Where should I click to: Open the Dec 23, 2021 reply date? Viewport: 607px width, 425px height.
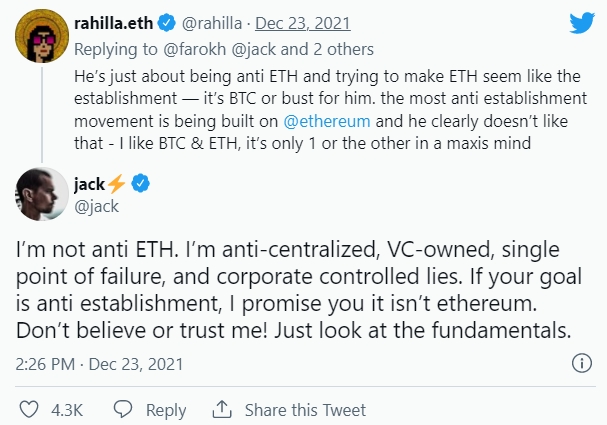tap(302, 22)
